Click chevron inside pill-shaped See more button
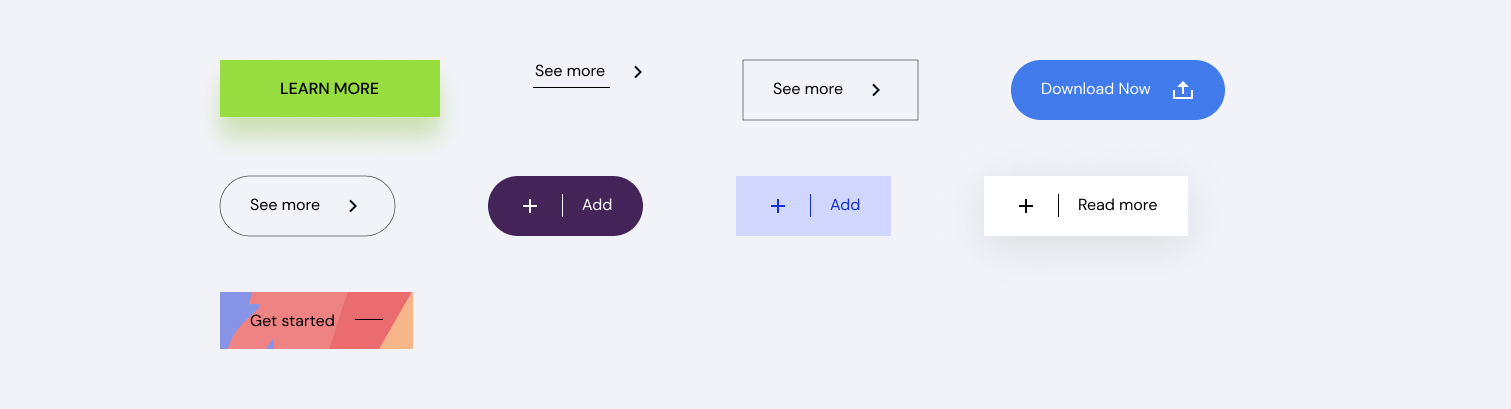This screenshot has width=1511, height=409. [x=353, y=206]
